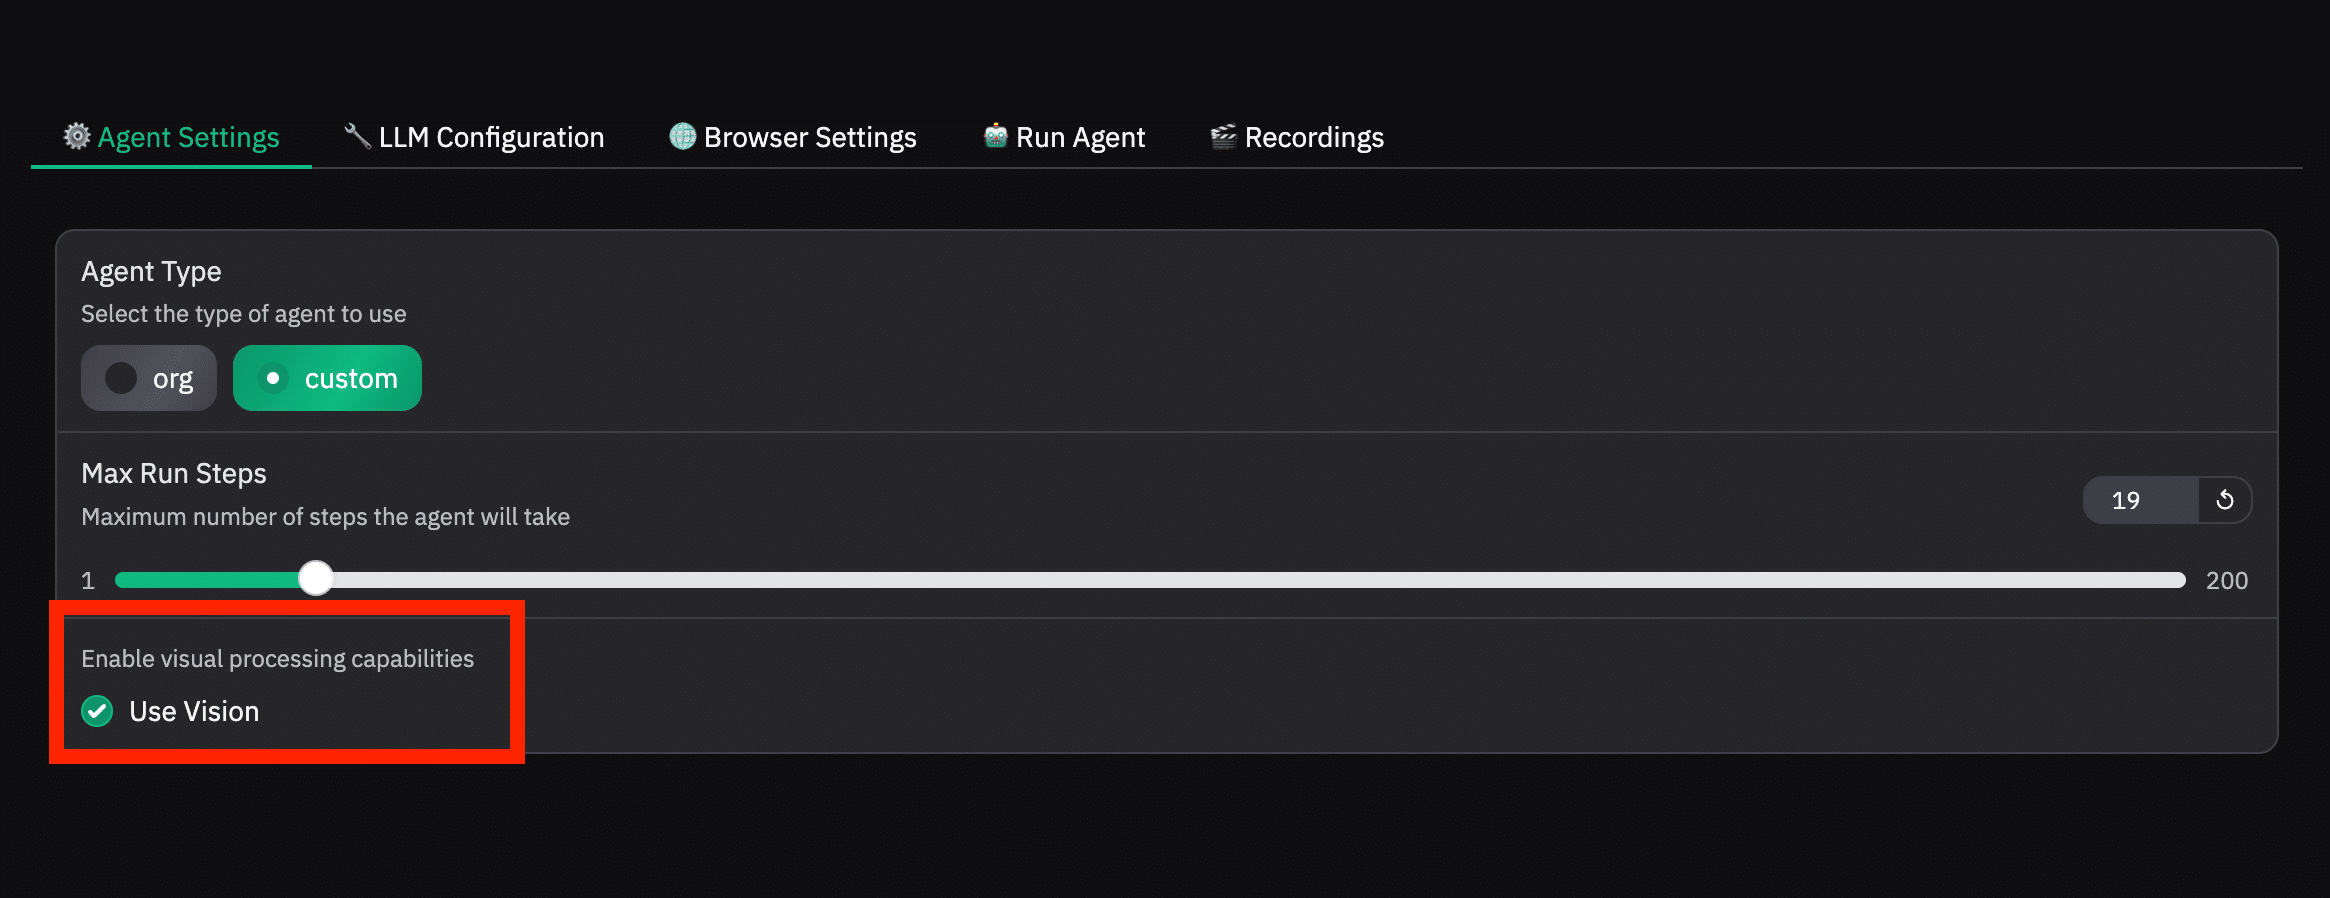Click the filled dot inside the custom option
The height and width of the screenshot is (898, 2330).
click(x=273, y=378)
